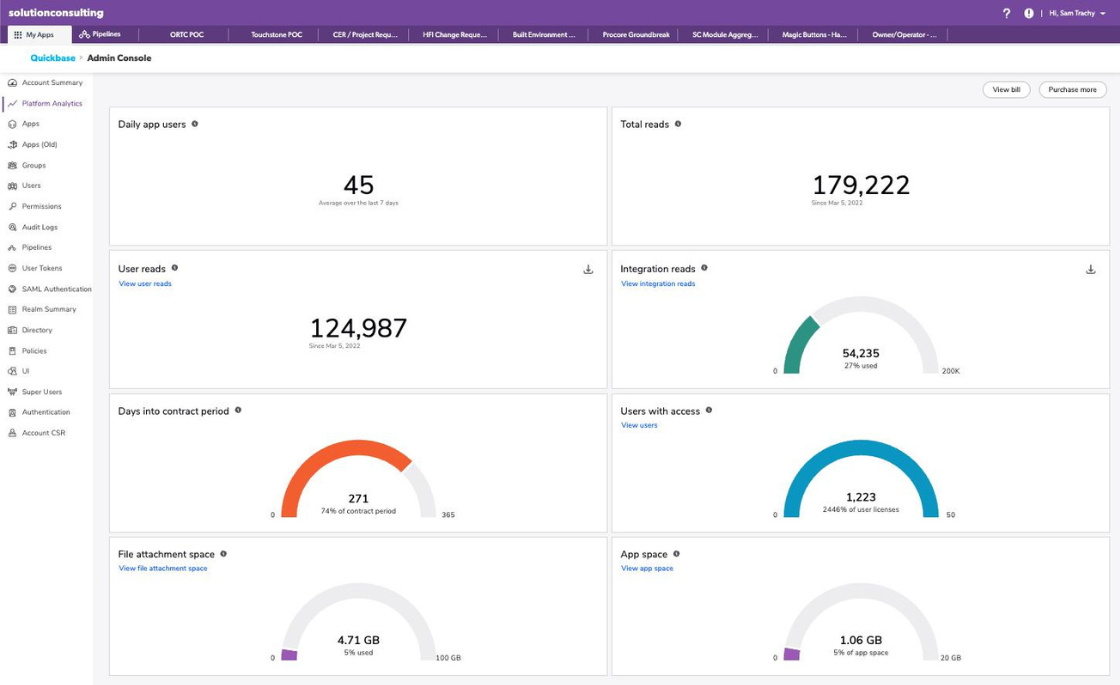1120x685 pixels.
Task: Click the alert exclamation icon in header
Action: (1029, 13)
